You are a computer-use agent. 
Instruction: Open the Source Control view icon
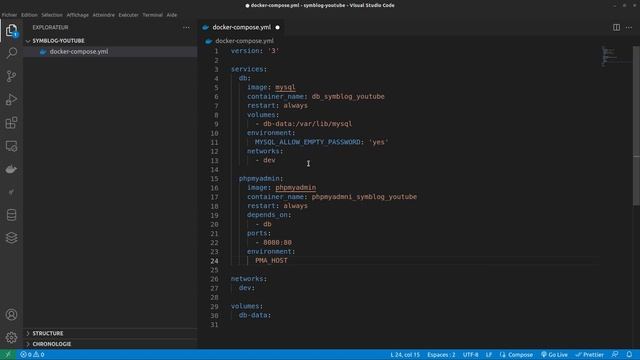pos(11,76)
